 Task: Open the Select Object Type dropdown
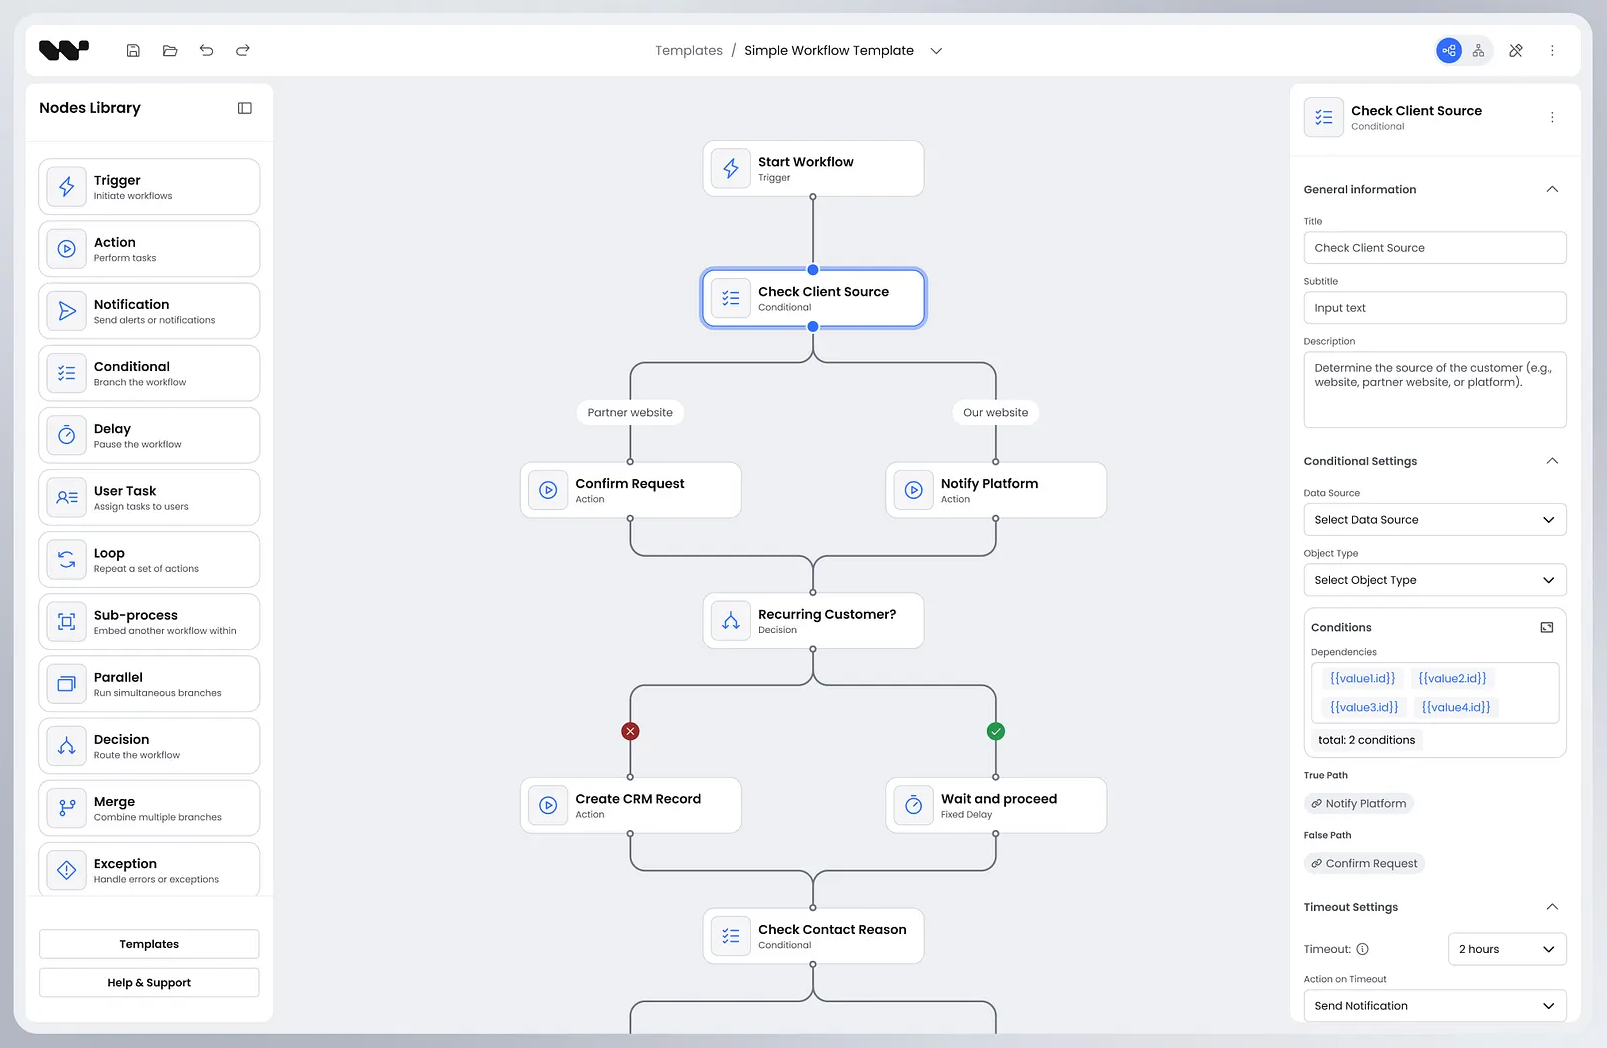(x=1434, y=580)
